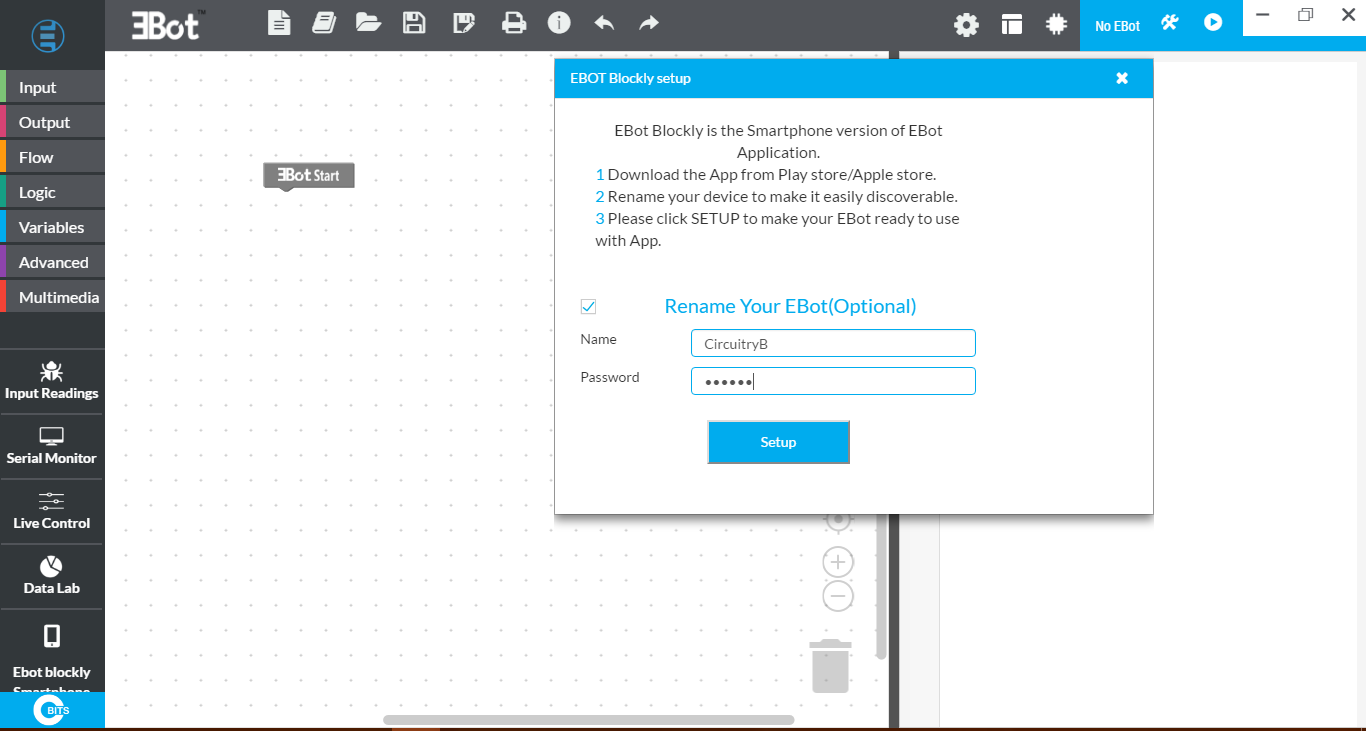Open Ebot blockly smartphone setup

(52, 651)
